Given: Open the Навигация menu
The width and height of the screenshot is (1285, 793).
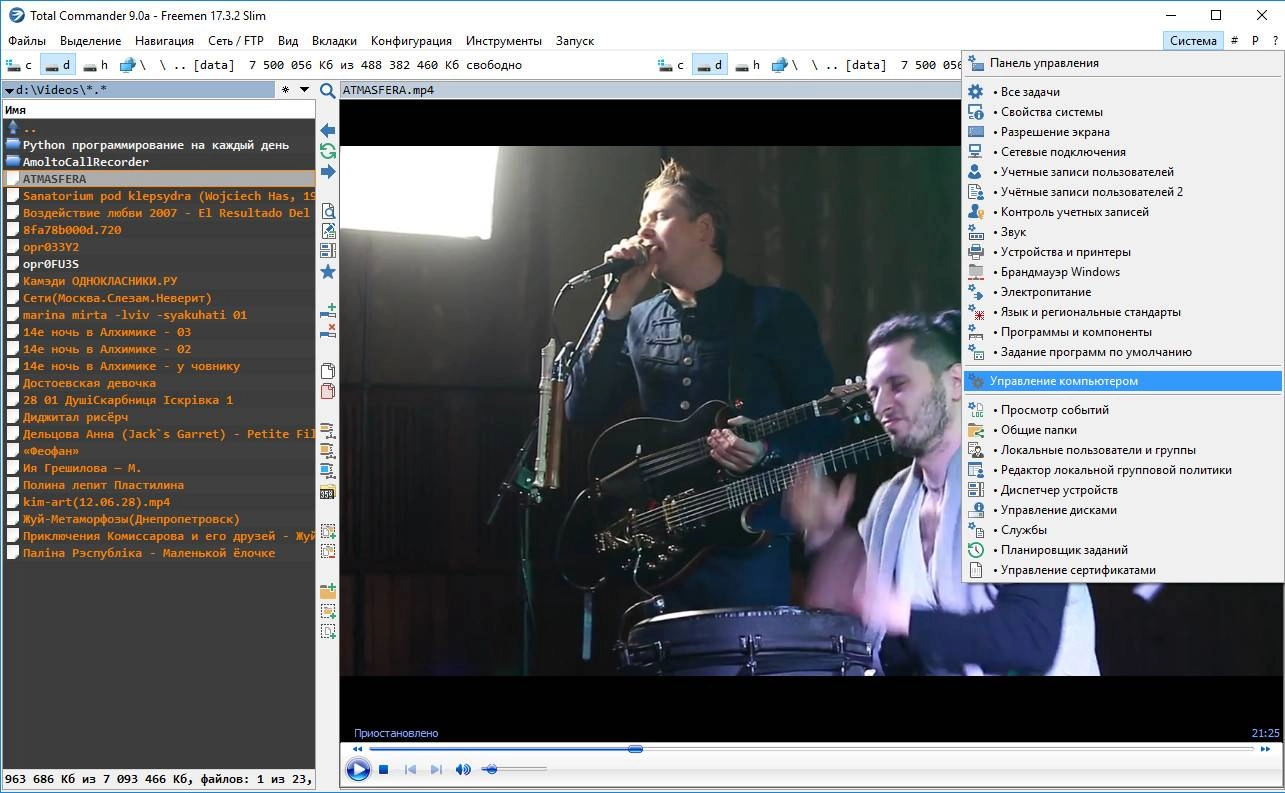Looking at the screenshot, I should [165, 41].
